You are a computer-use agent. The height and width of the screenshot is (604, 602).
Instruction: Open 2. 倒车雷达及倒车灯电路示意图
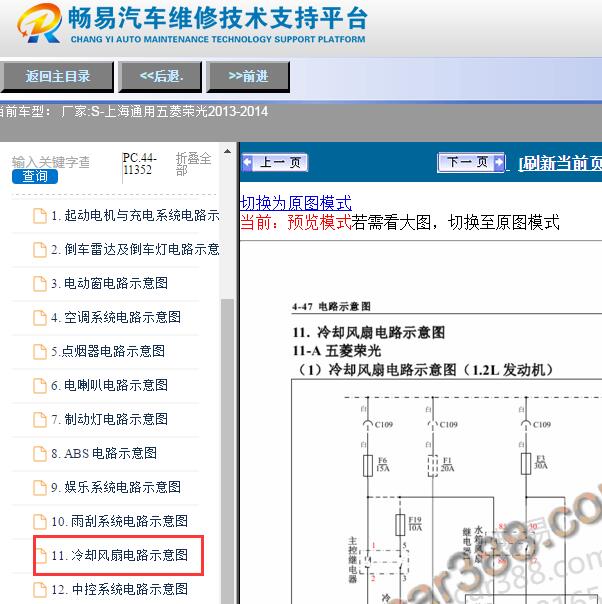(135, 250)
